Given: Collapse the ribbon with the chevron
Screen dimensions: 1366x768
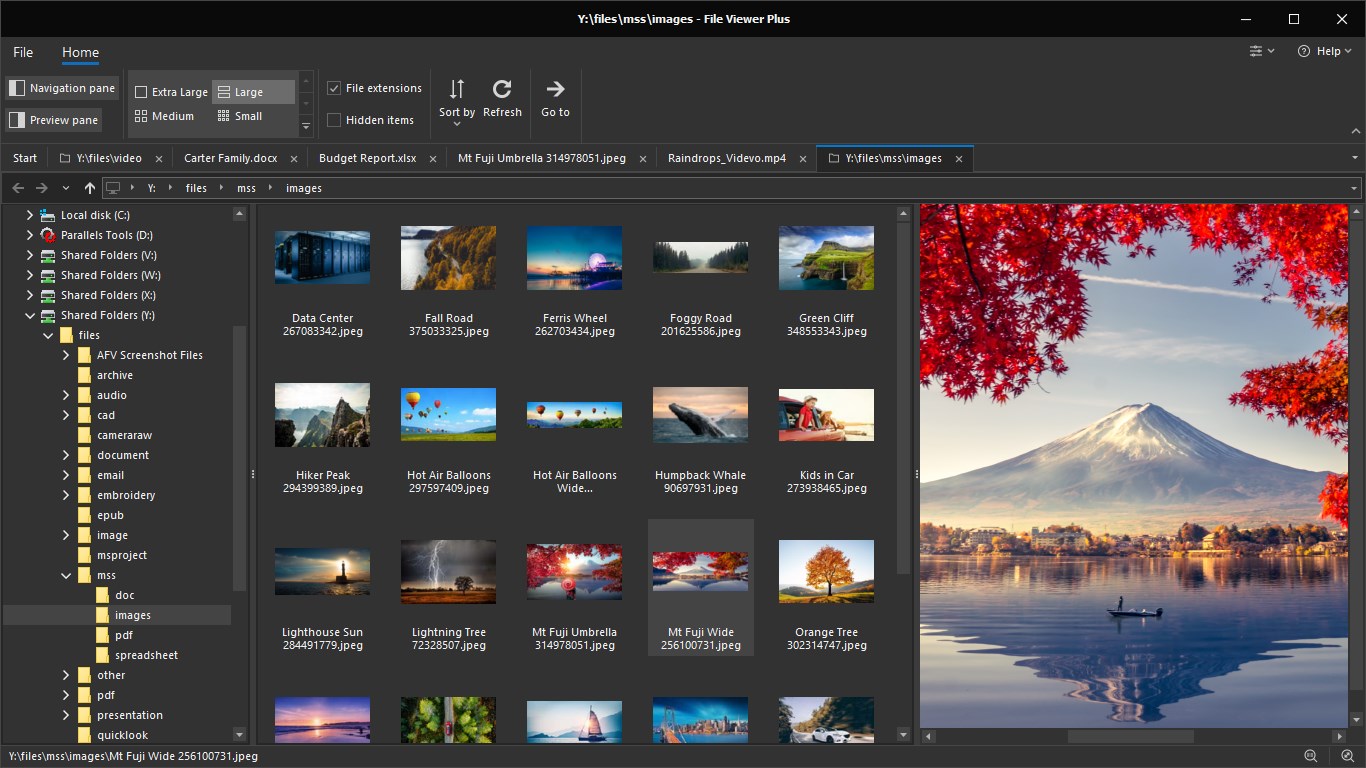Looking at the screenshot, I should point(1356,131).
